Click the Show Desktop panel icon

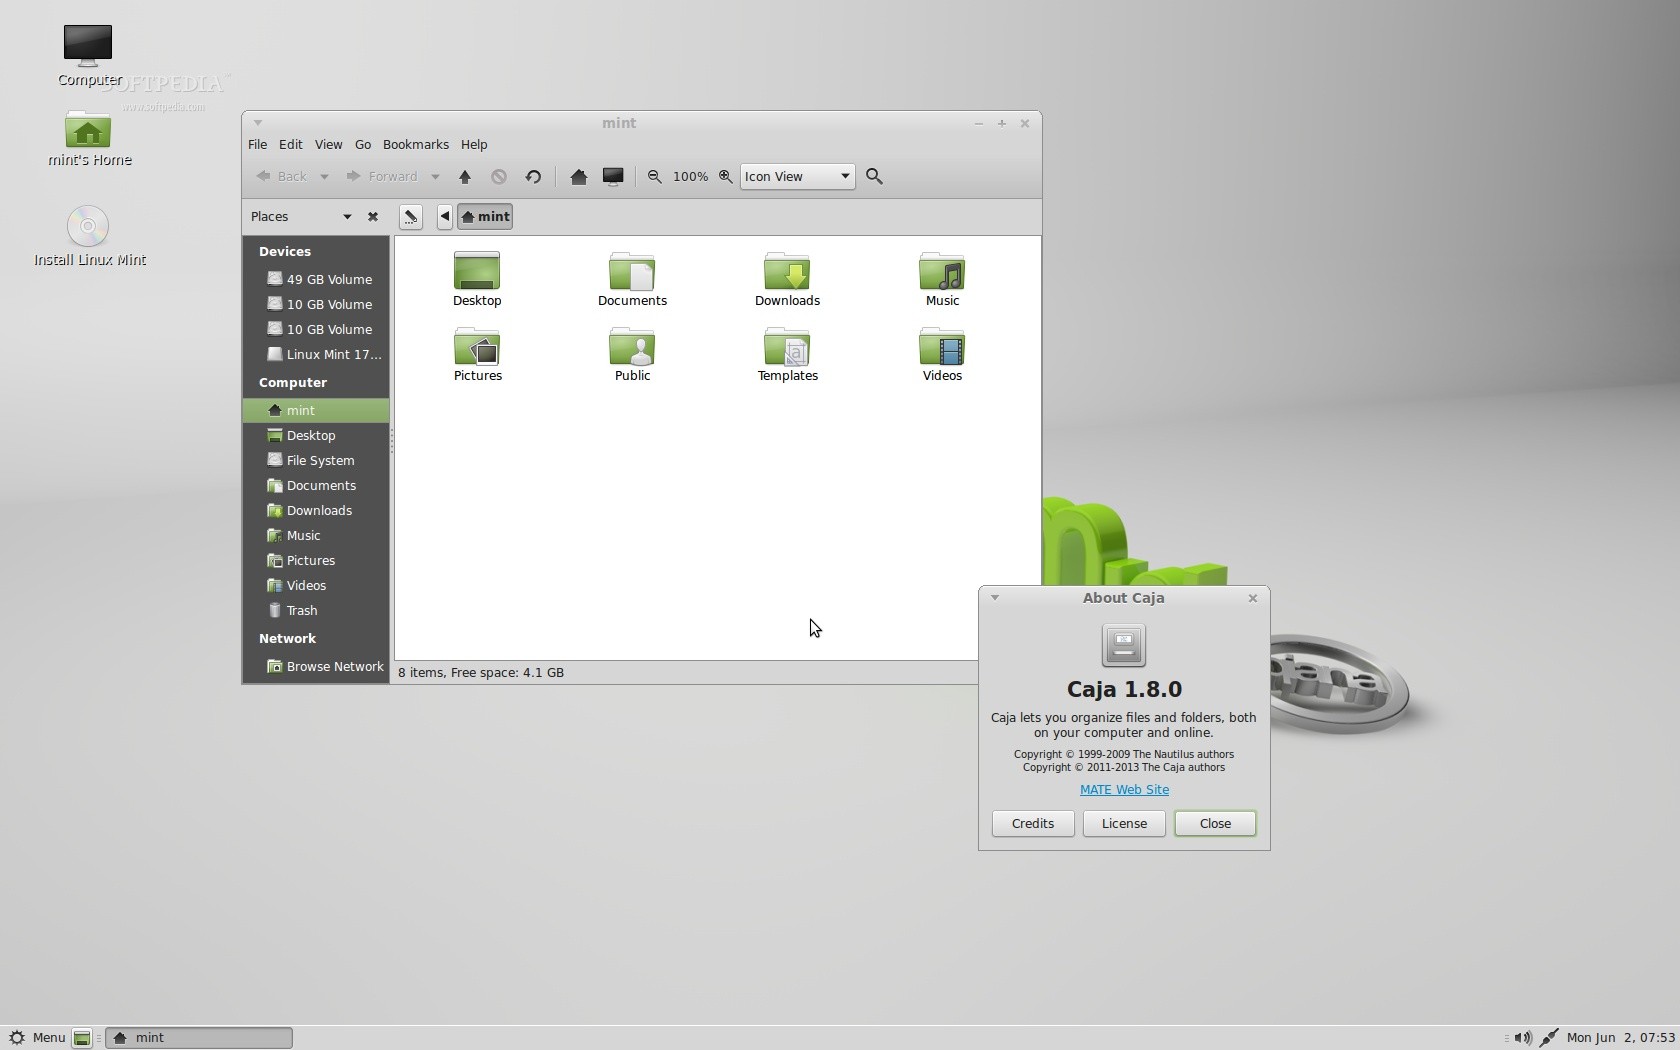click(x=83, y=1038)
